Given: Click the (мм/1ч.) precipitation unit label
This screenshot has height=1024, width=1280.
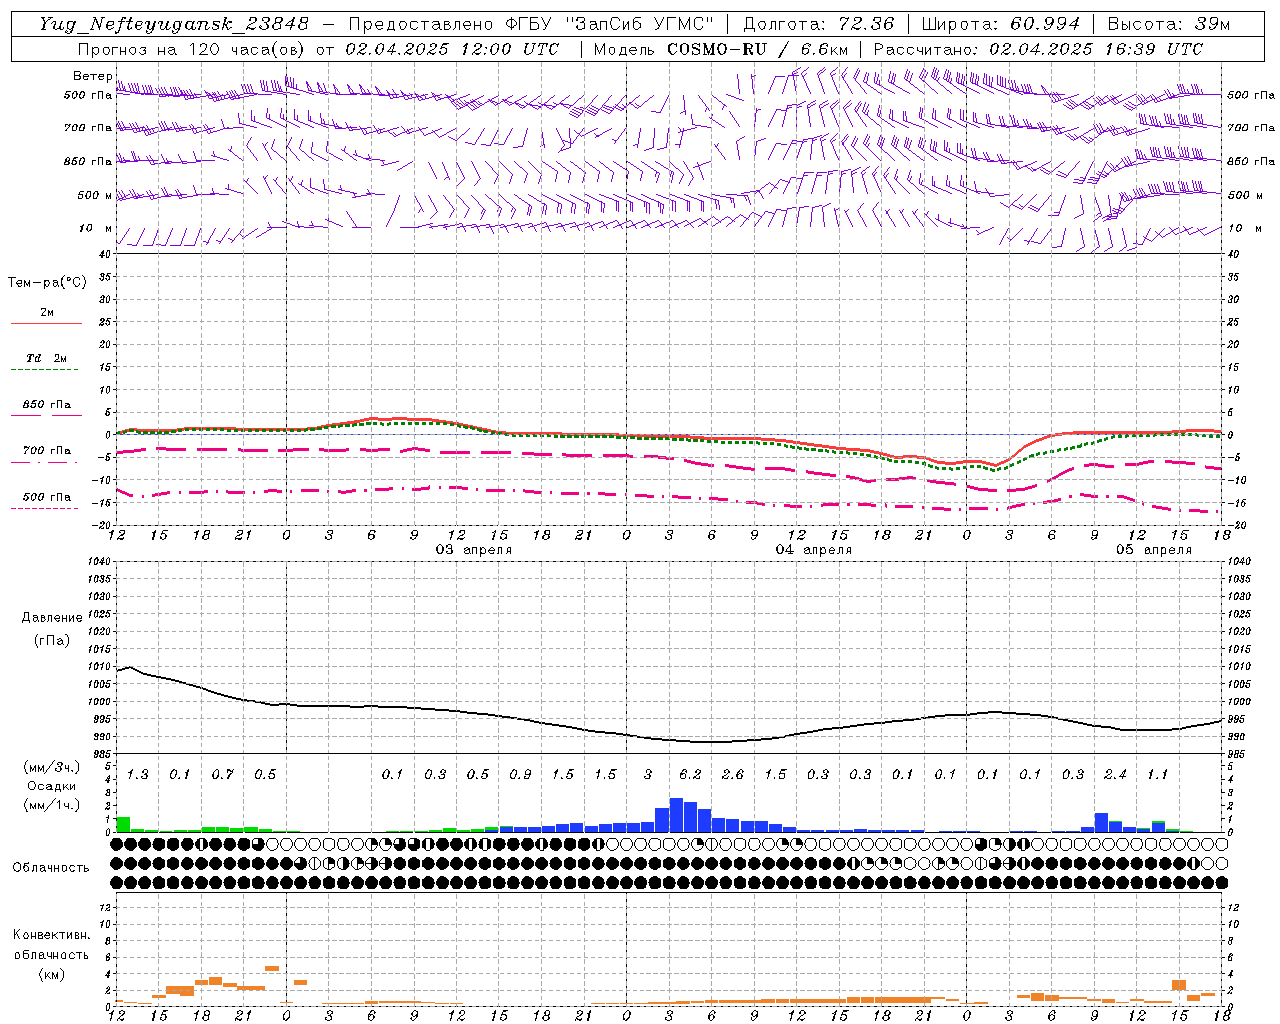Looking at the screenshot, I should click(x=50, y=805).
